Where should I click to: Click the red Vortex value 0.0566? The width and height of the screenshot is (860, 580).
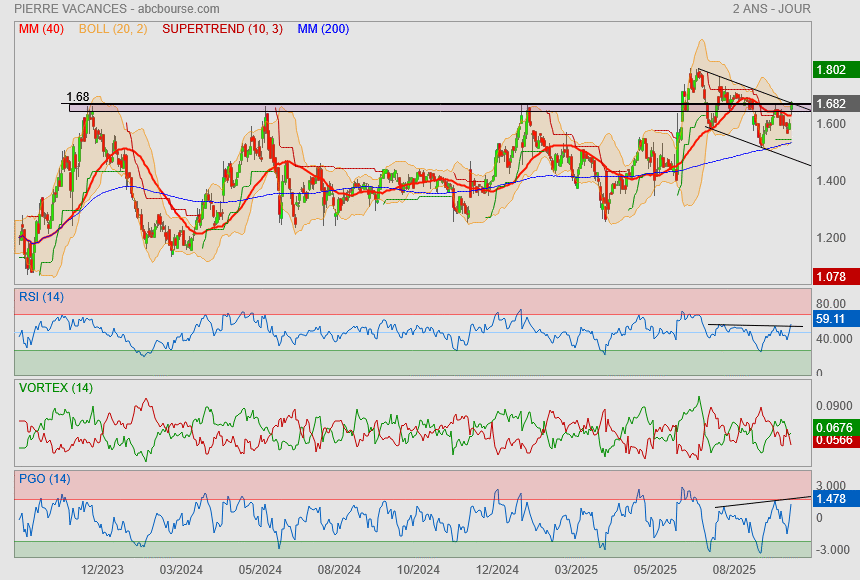click(x=834, y=440)
